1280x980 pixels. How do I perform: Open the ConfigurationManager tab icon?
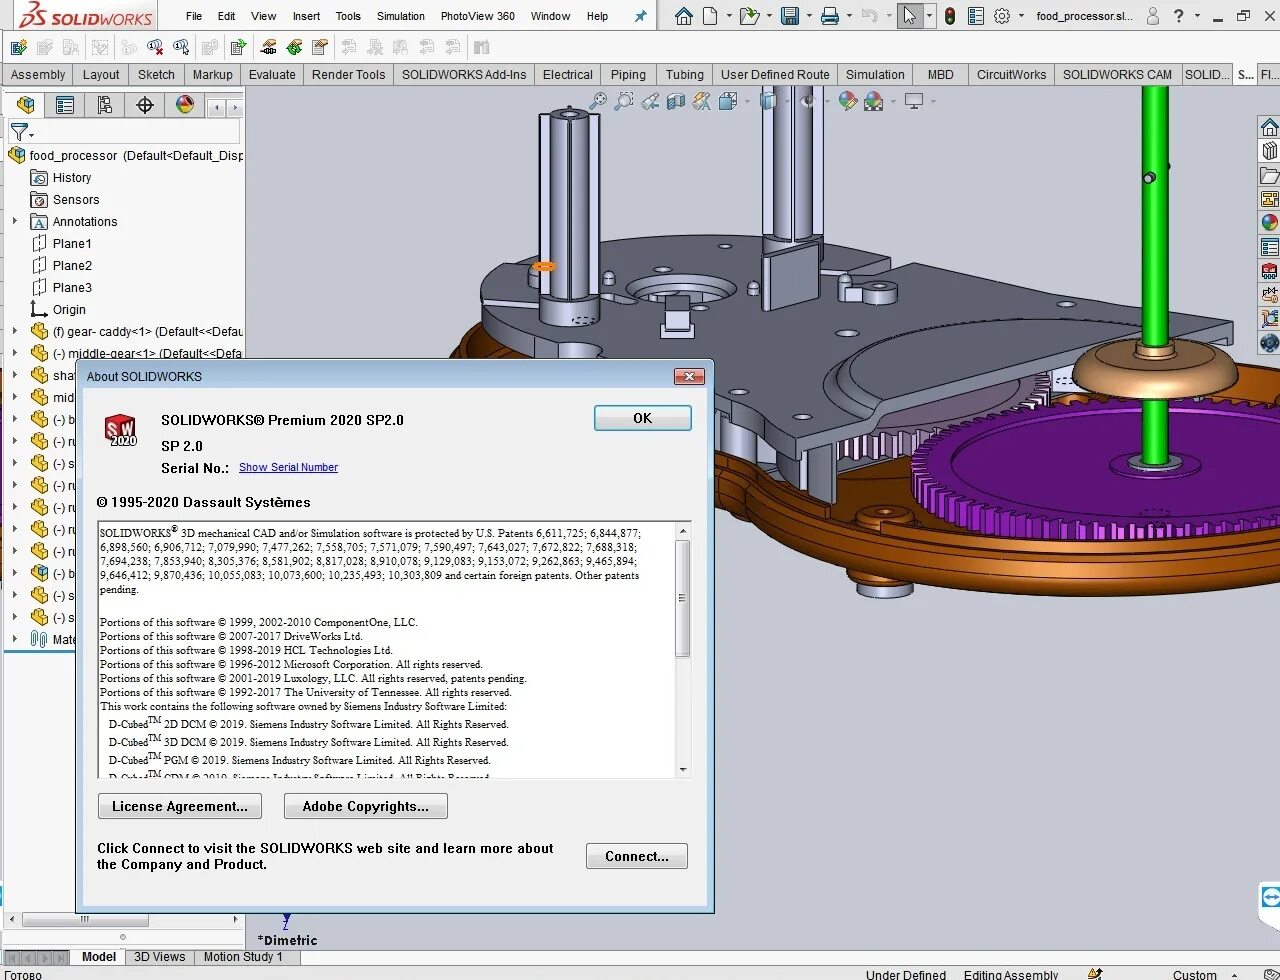tap(105, 105)
